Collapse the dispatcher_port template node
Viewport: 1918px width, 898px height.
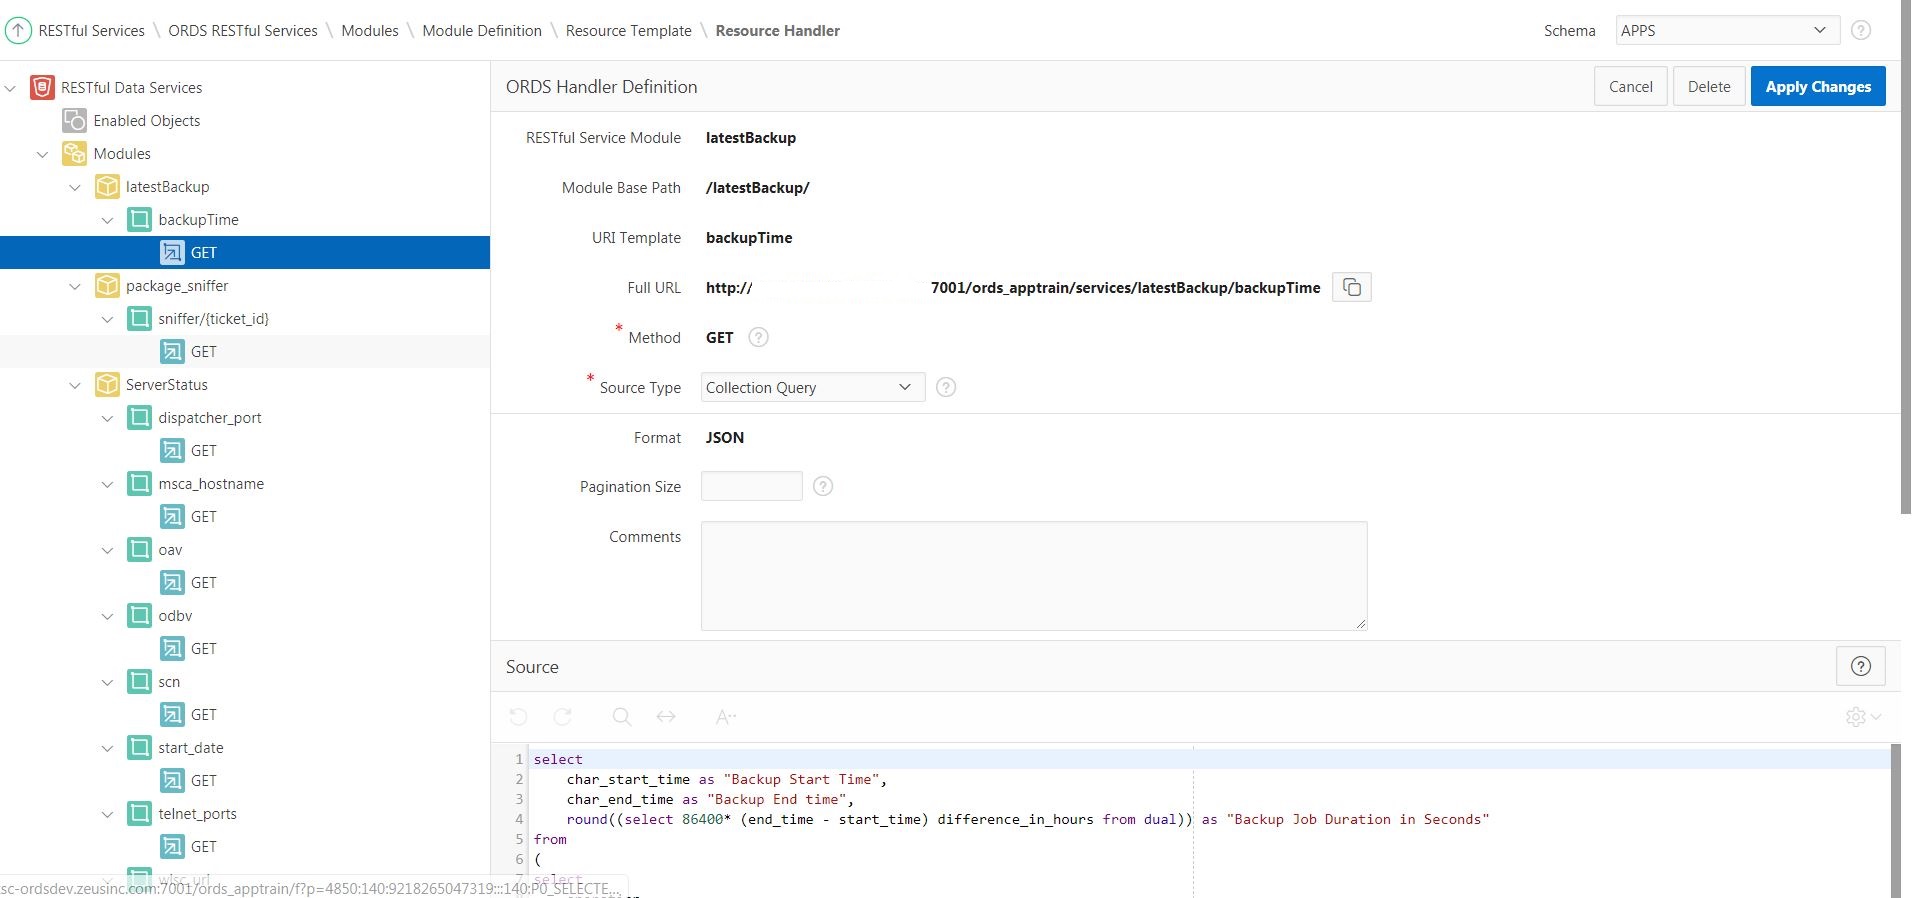(108, 418)
